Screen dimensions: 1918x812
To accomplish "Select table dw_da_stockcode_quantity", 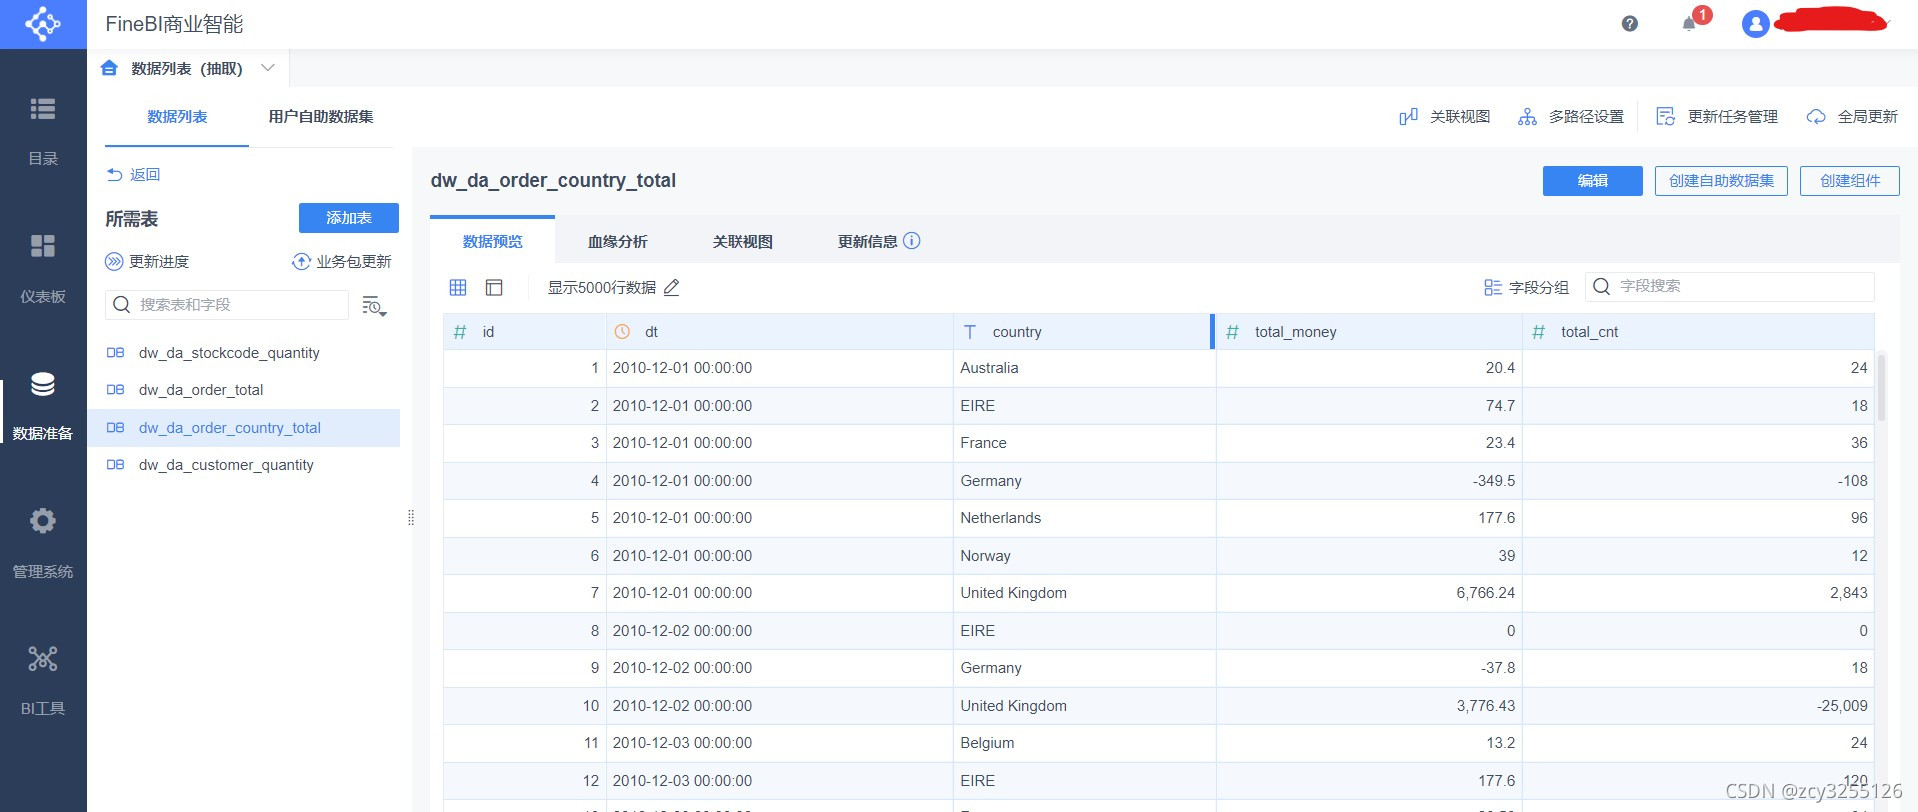I will click(x=229, y=353).
